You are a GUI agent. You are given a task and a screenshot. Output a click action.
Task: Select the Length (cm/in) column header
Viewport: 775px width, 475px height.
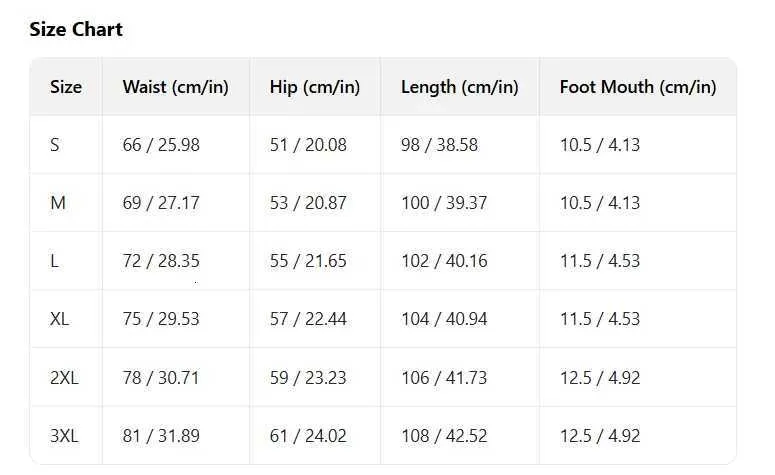coord(459,87)
